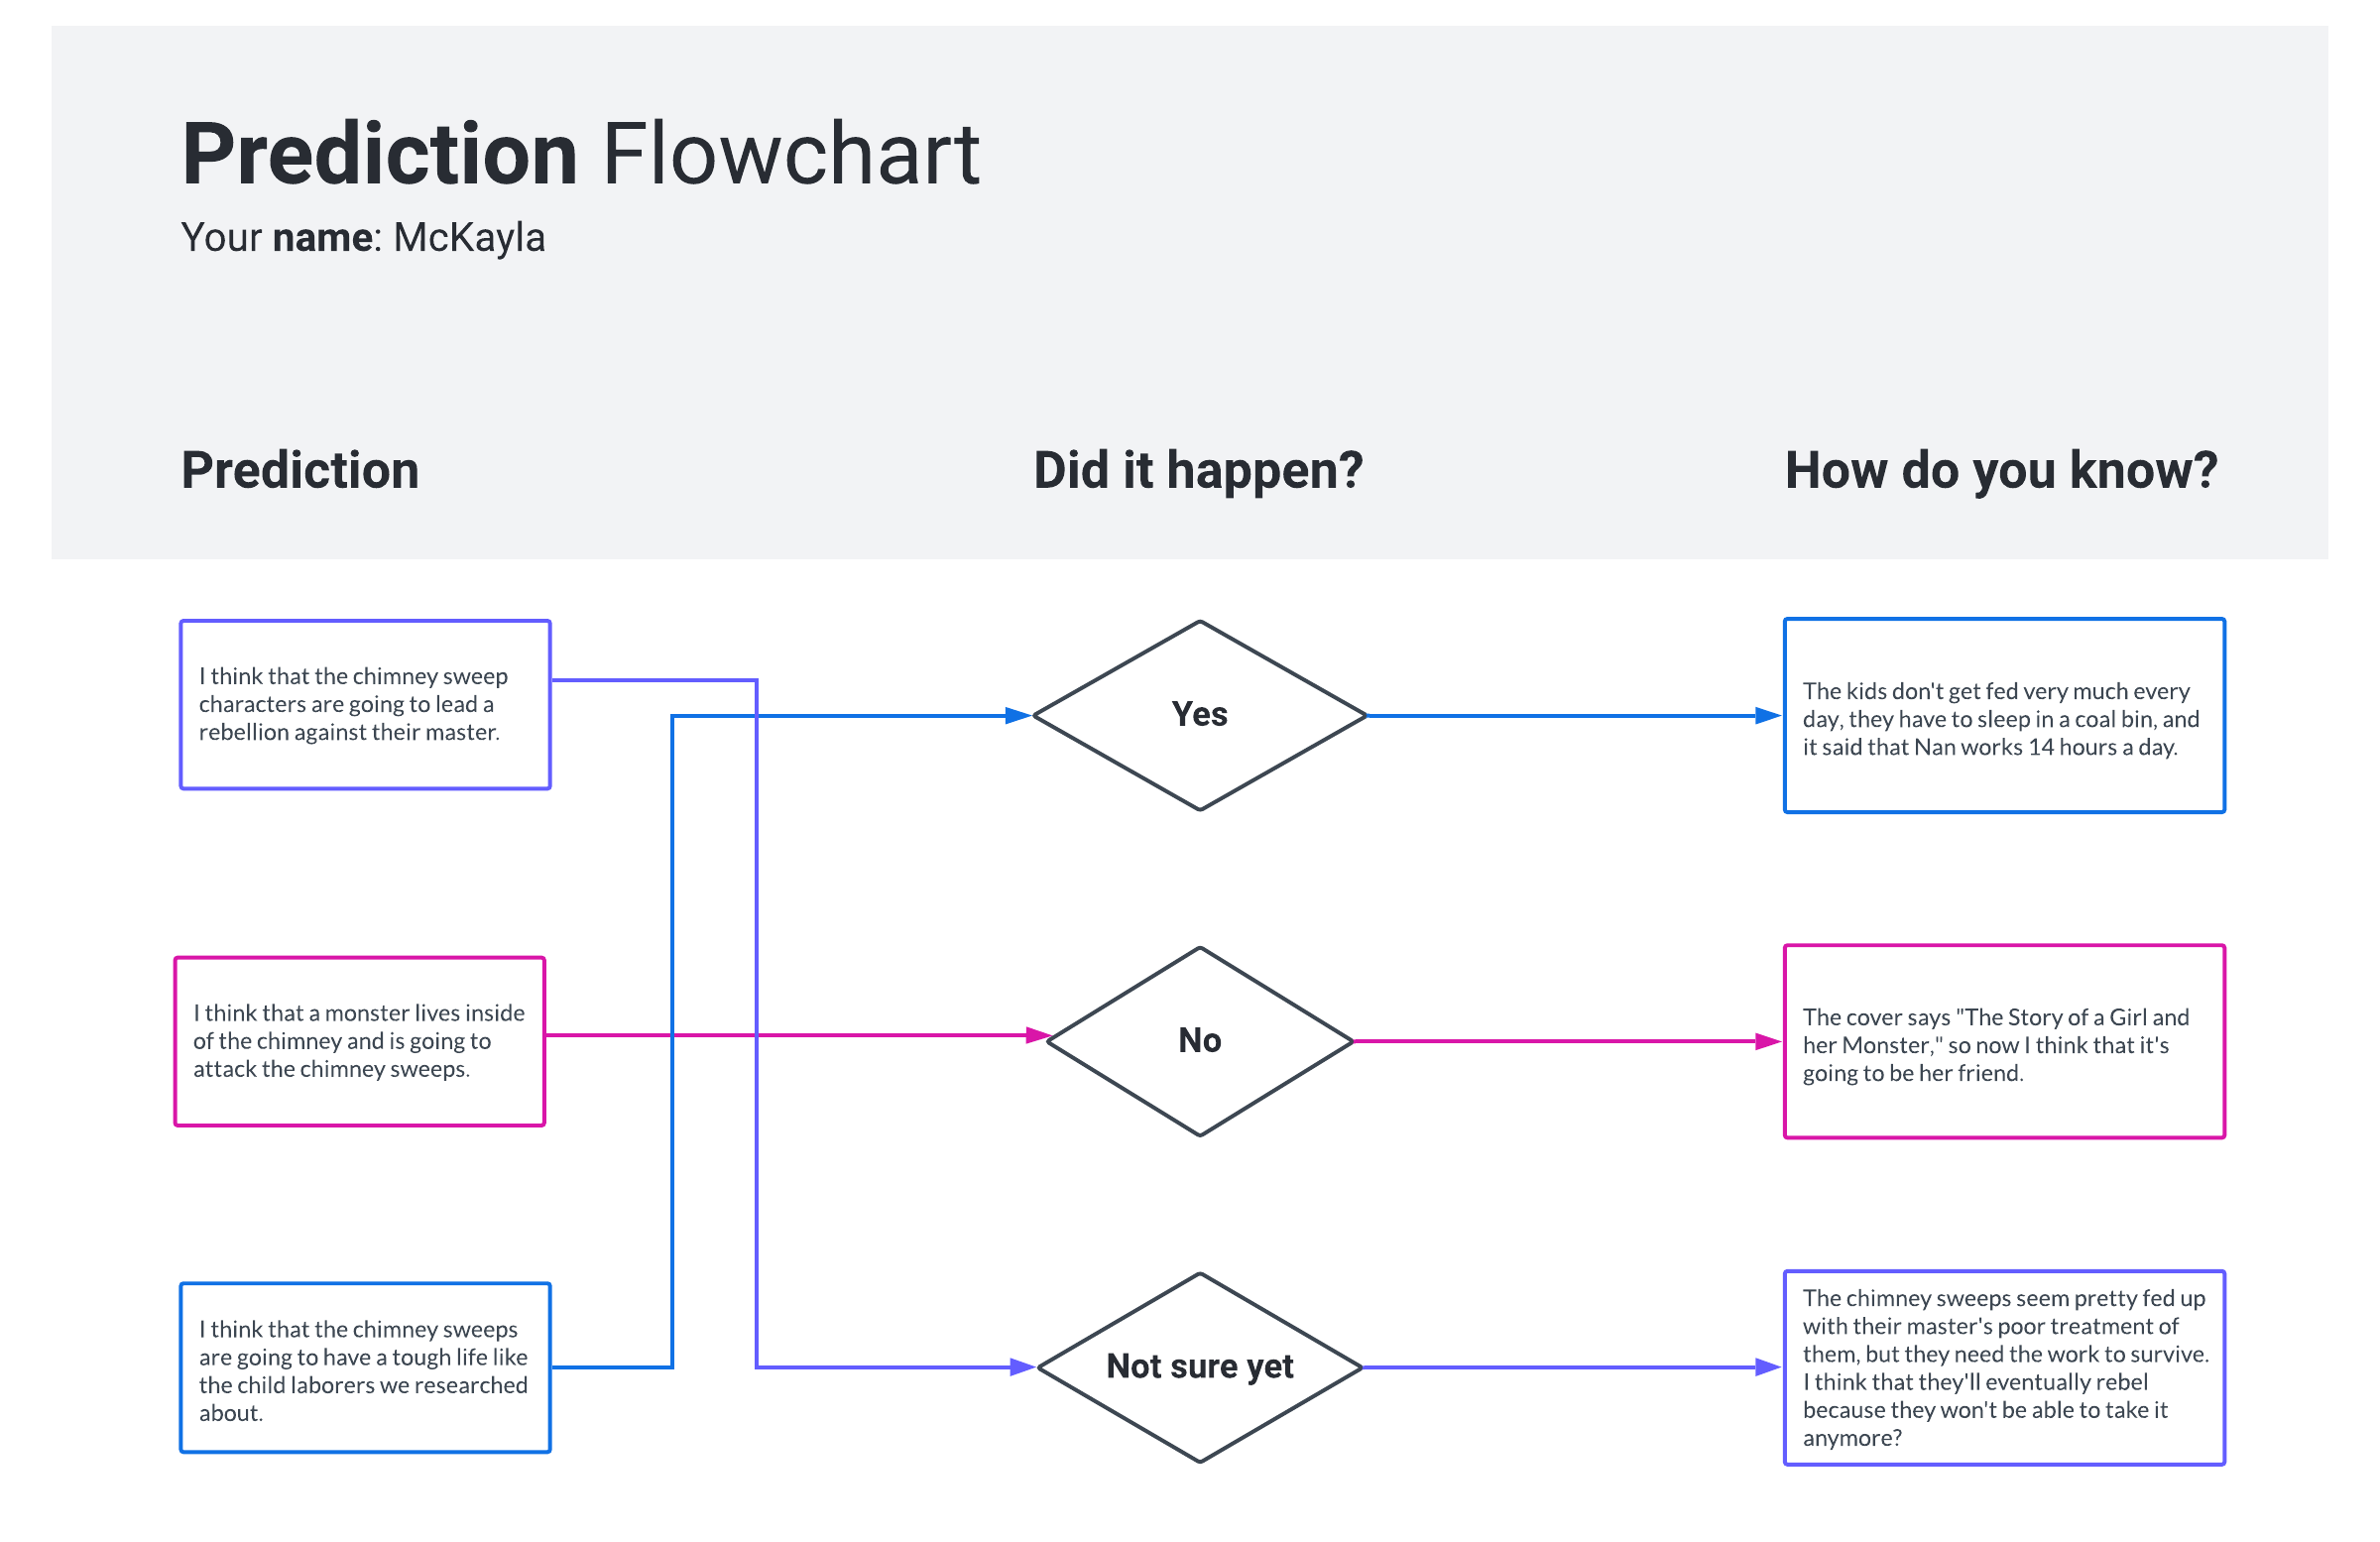This screenshot has height=1542, width=2380.
Task: Click the "Prediction" column heading
Action: (x=300, y=470)
